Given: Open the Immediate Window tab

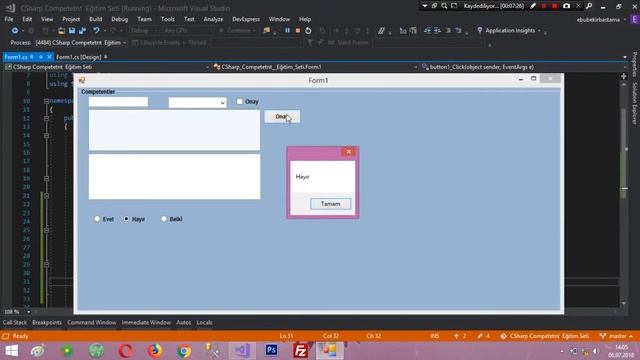Looking at the screenshot, I should [146, 322].
